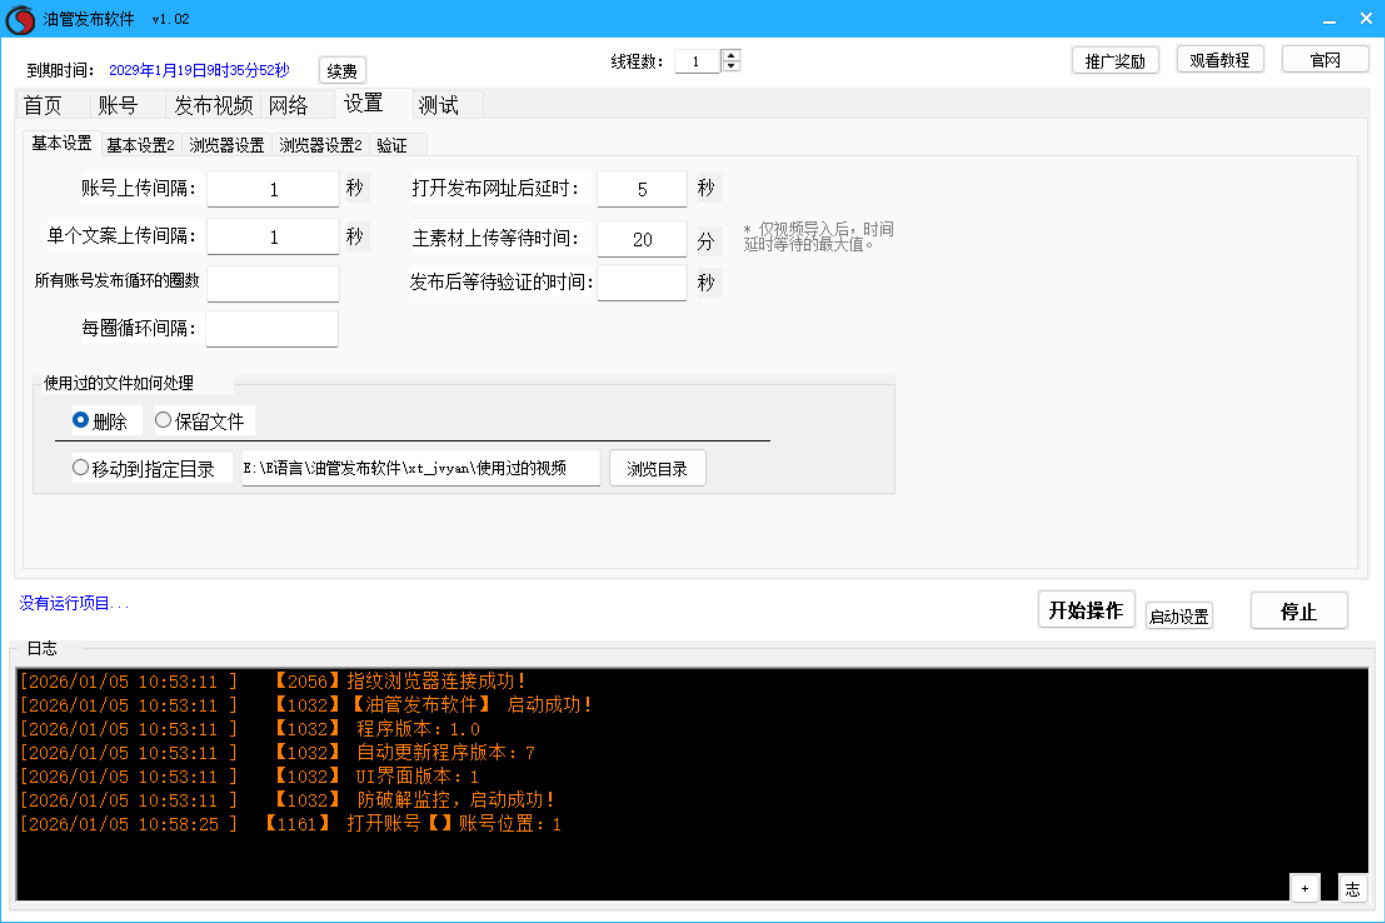Open the 账号 tab
This screenshot has width=1385, height=923.
[x=118, y=105]
